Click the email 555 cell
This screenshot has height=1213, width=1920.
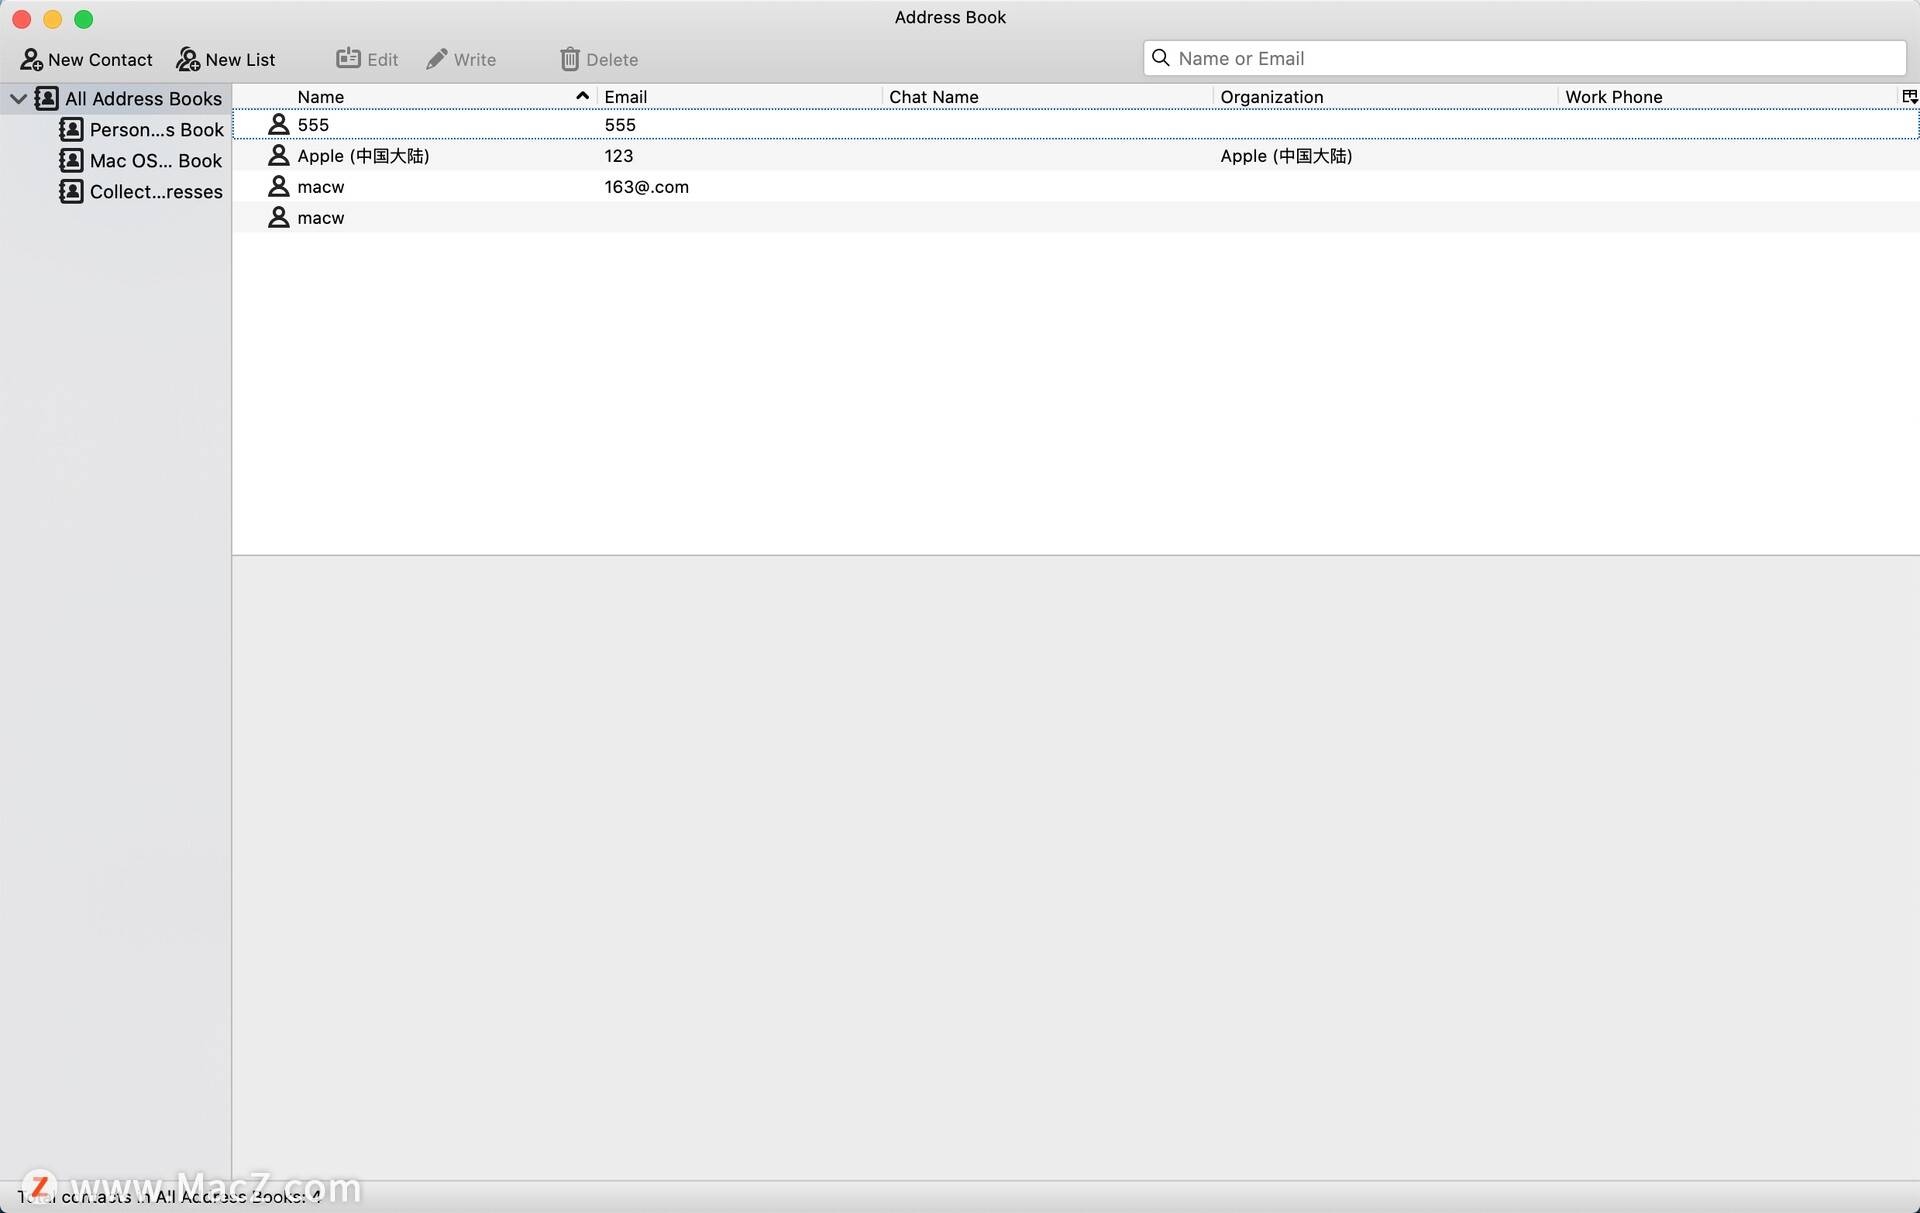(620, 124)
